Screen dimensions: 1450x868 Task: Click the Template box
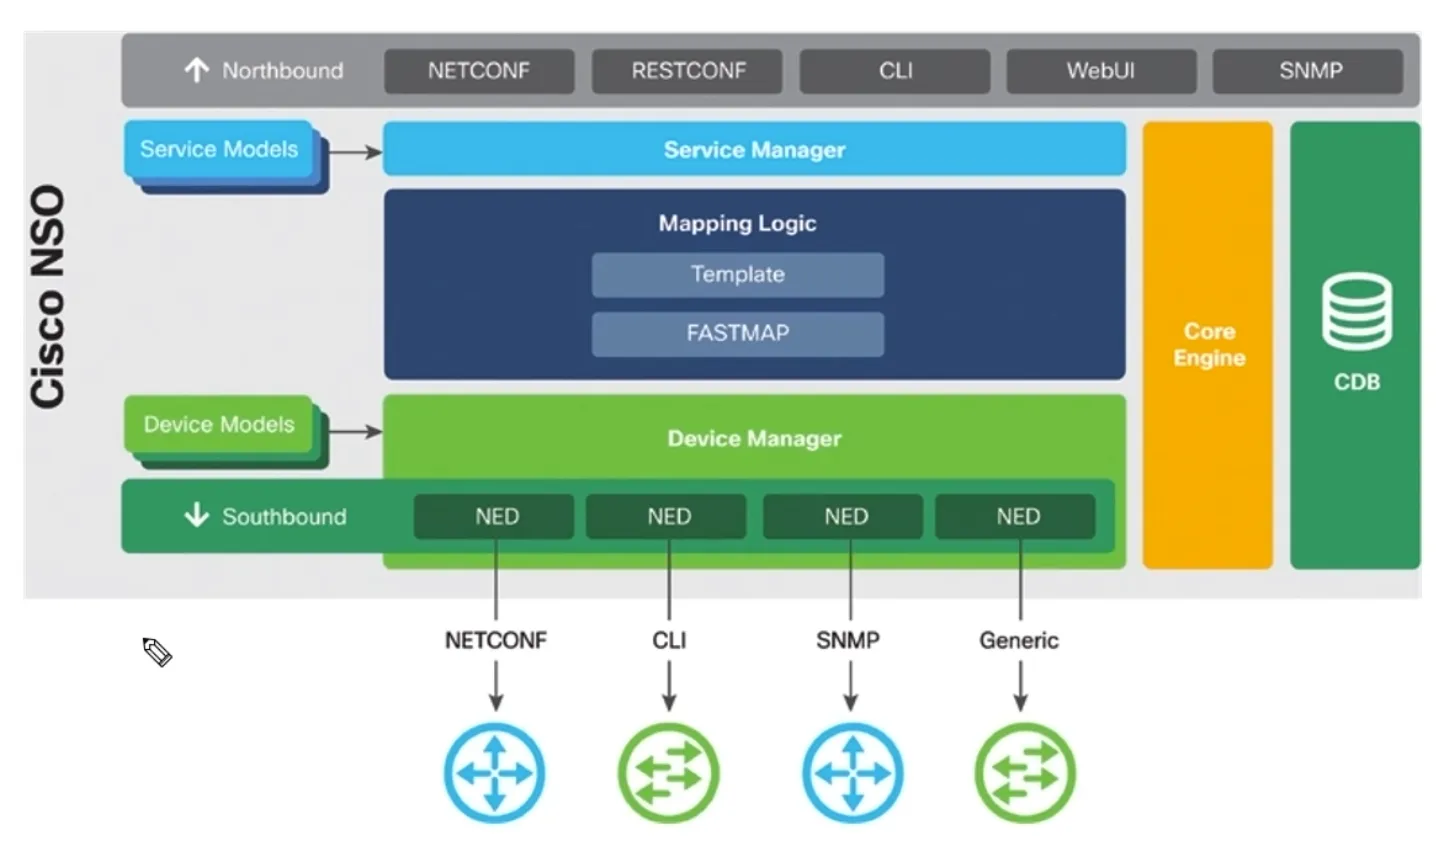click(738, 275)
